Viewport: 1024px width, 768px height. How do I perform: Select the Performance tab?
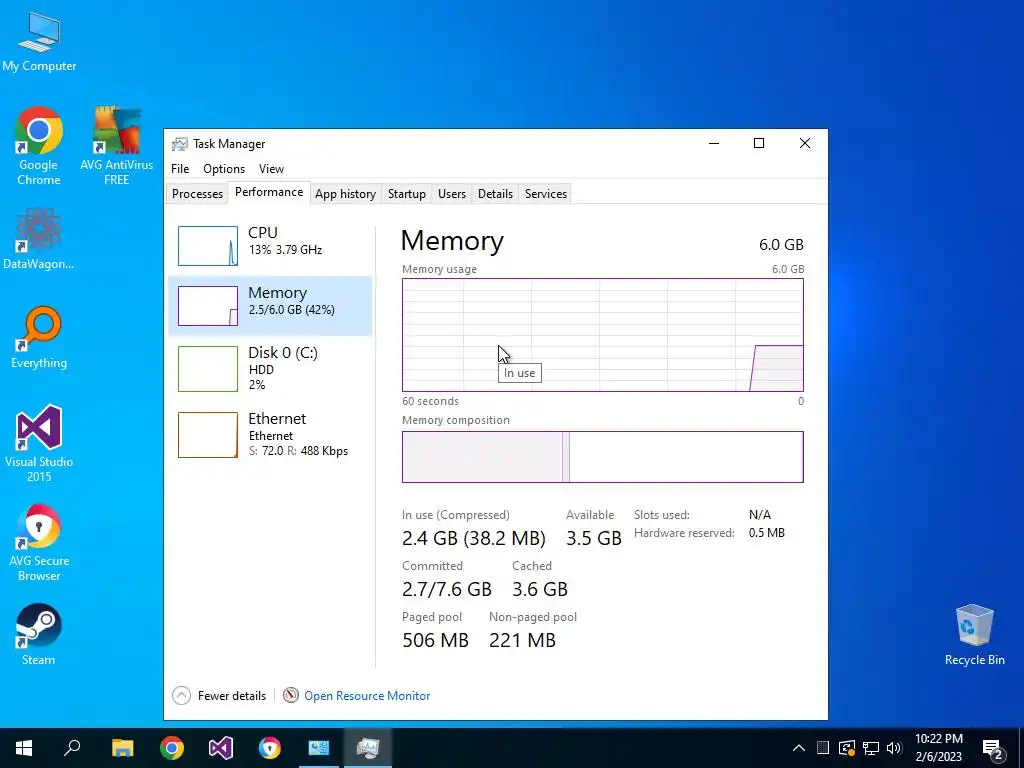pyautogui.click(x=269, y=192)
